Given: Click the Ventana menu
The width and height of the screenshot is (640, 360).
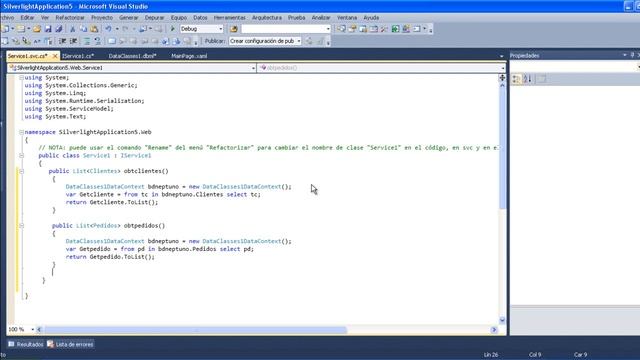Looking at the screenshot, I should point(347,18).
